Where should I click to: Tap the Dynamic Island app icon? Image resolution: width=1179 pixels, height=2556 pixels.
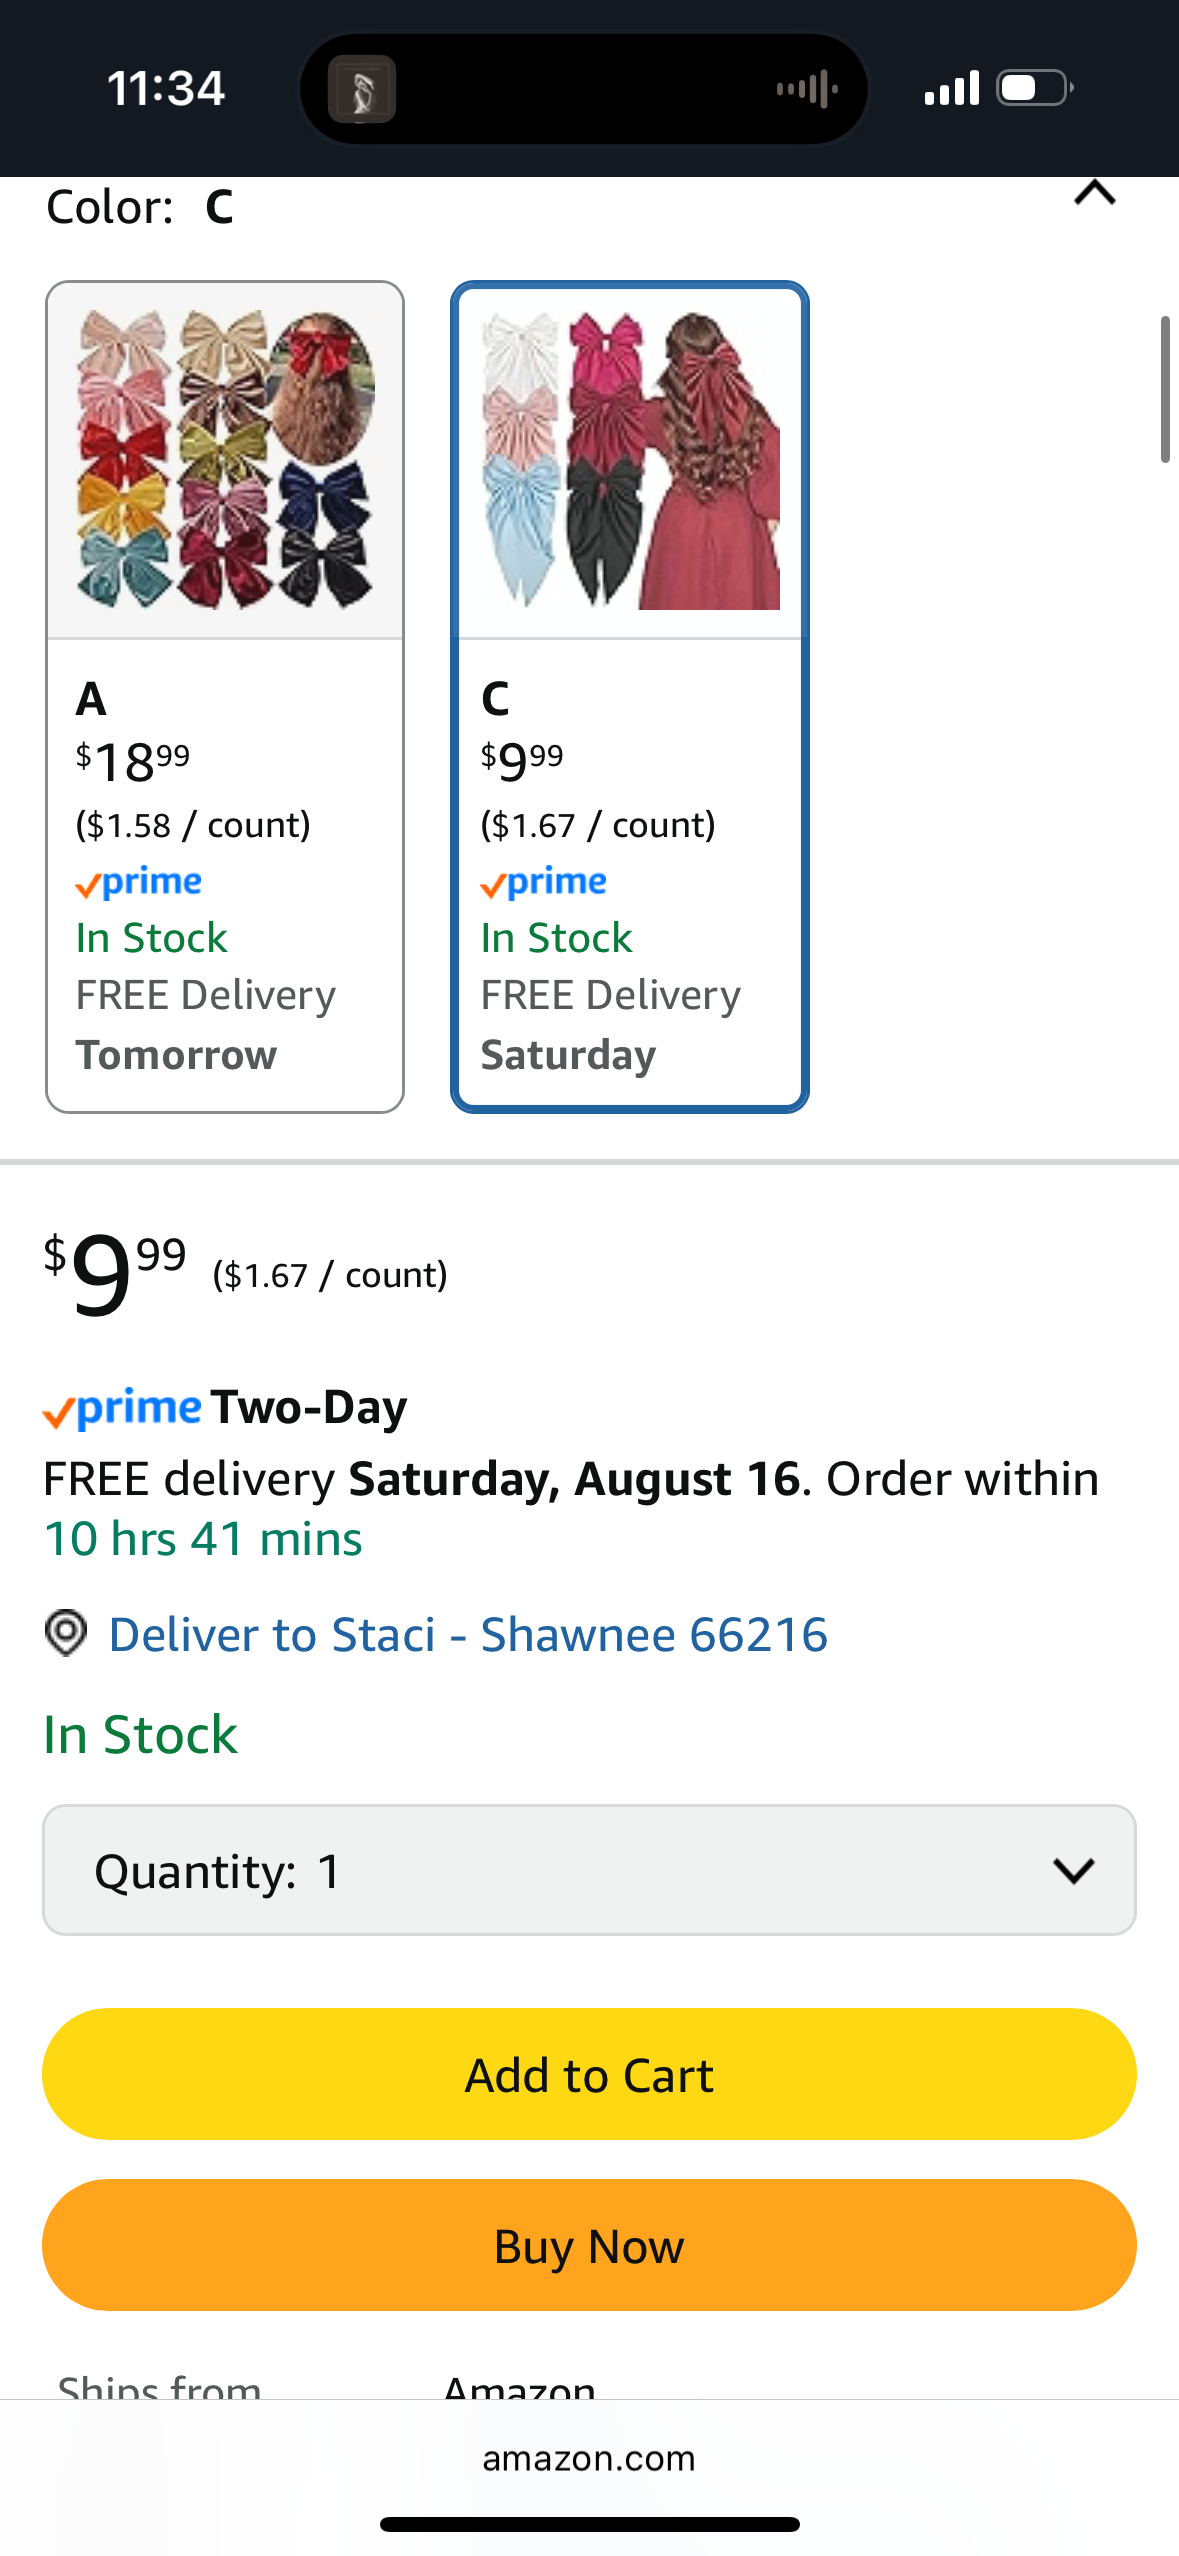coord(362,90)
